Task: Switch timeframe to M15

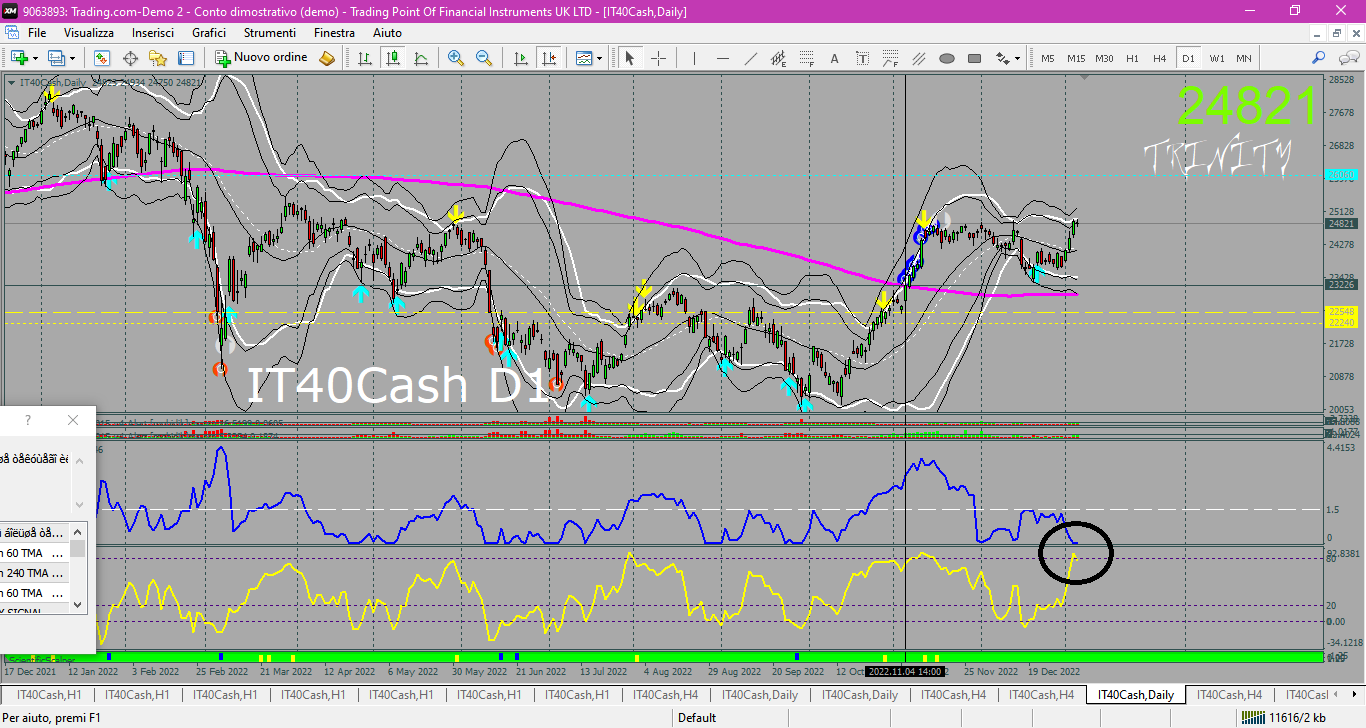Action: tap(1076, 58)
